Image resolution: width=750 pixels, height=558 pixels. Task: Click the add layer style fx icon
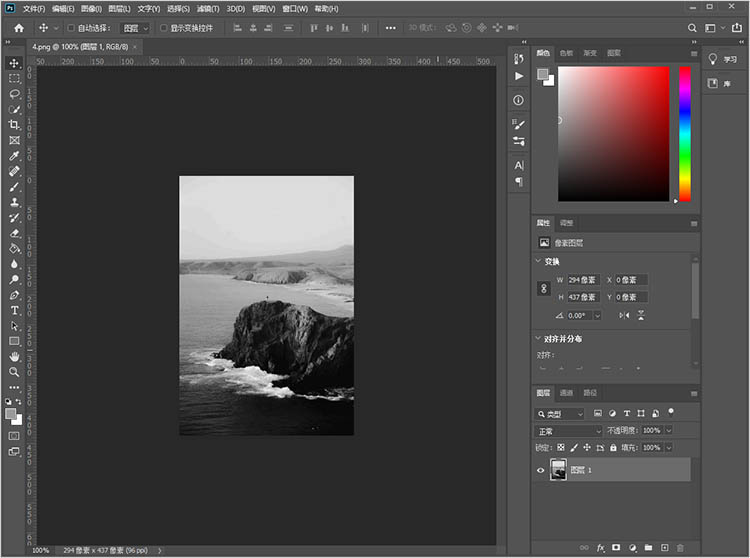tap(601, 548)
